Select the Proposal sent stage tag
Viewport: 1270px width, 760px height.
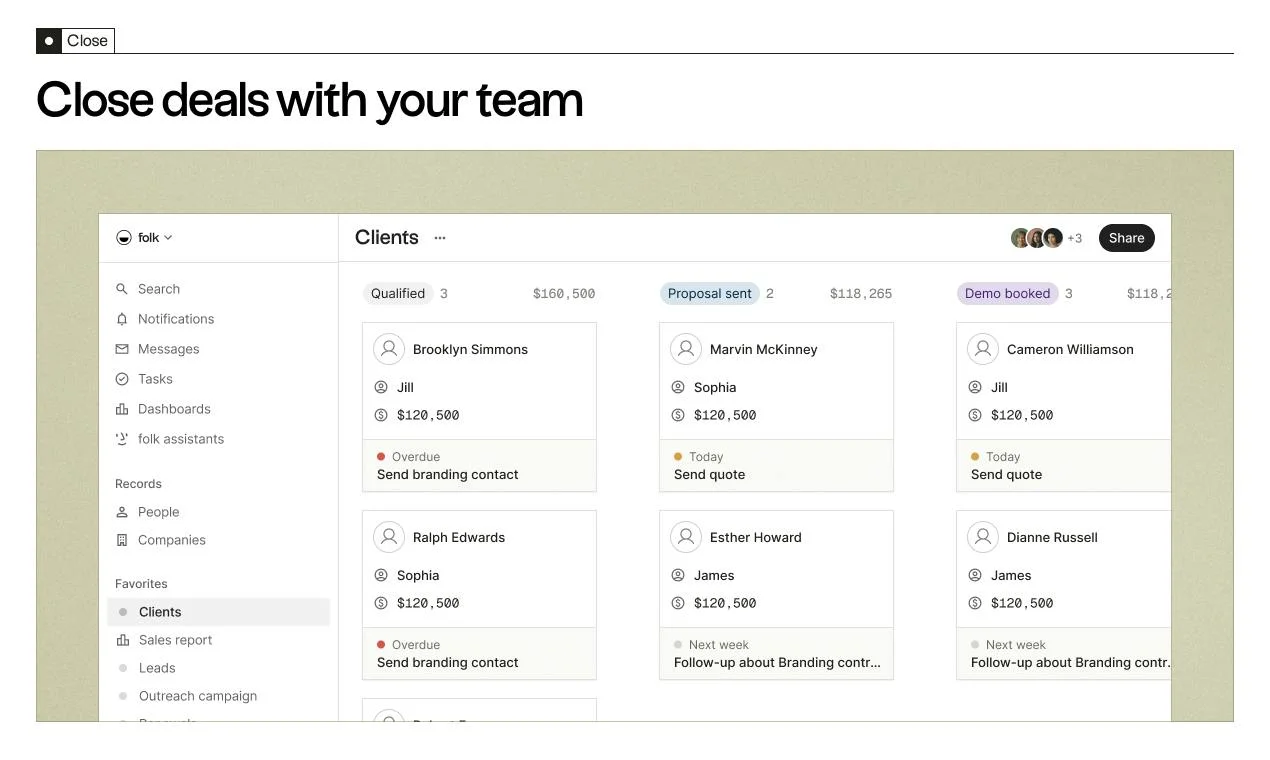(x=709, y=294)
